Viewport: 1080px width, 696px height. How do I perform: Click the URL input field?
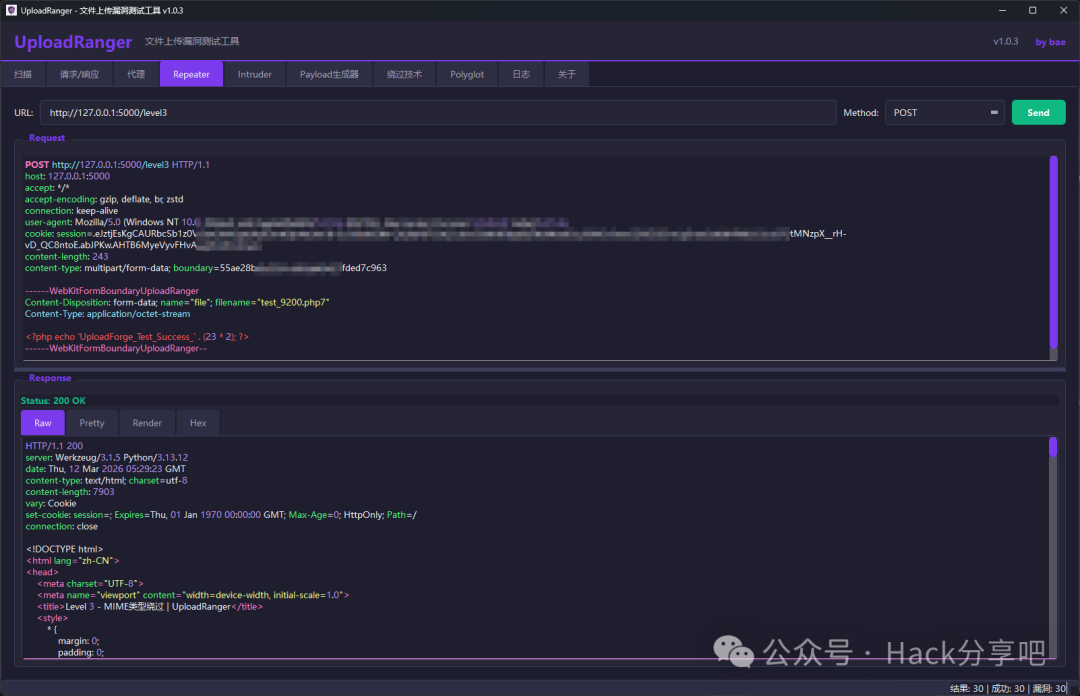click(x=438, y=112)
